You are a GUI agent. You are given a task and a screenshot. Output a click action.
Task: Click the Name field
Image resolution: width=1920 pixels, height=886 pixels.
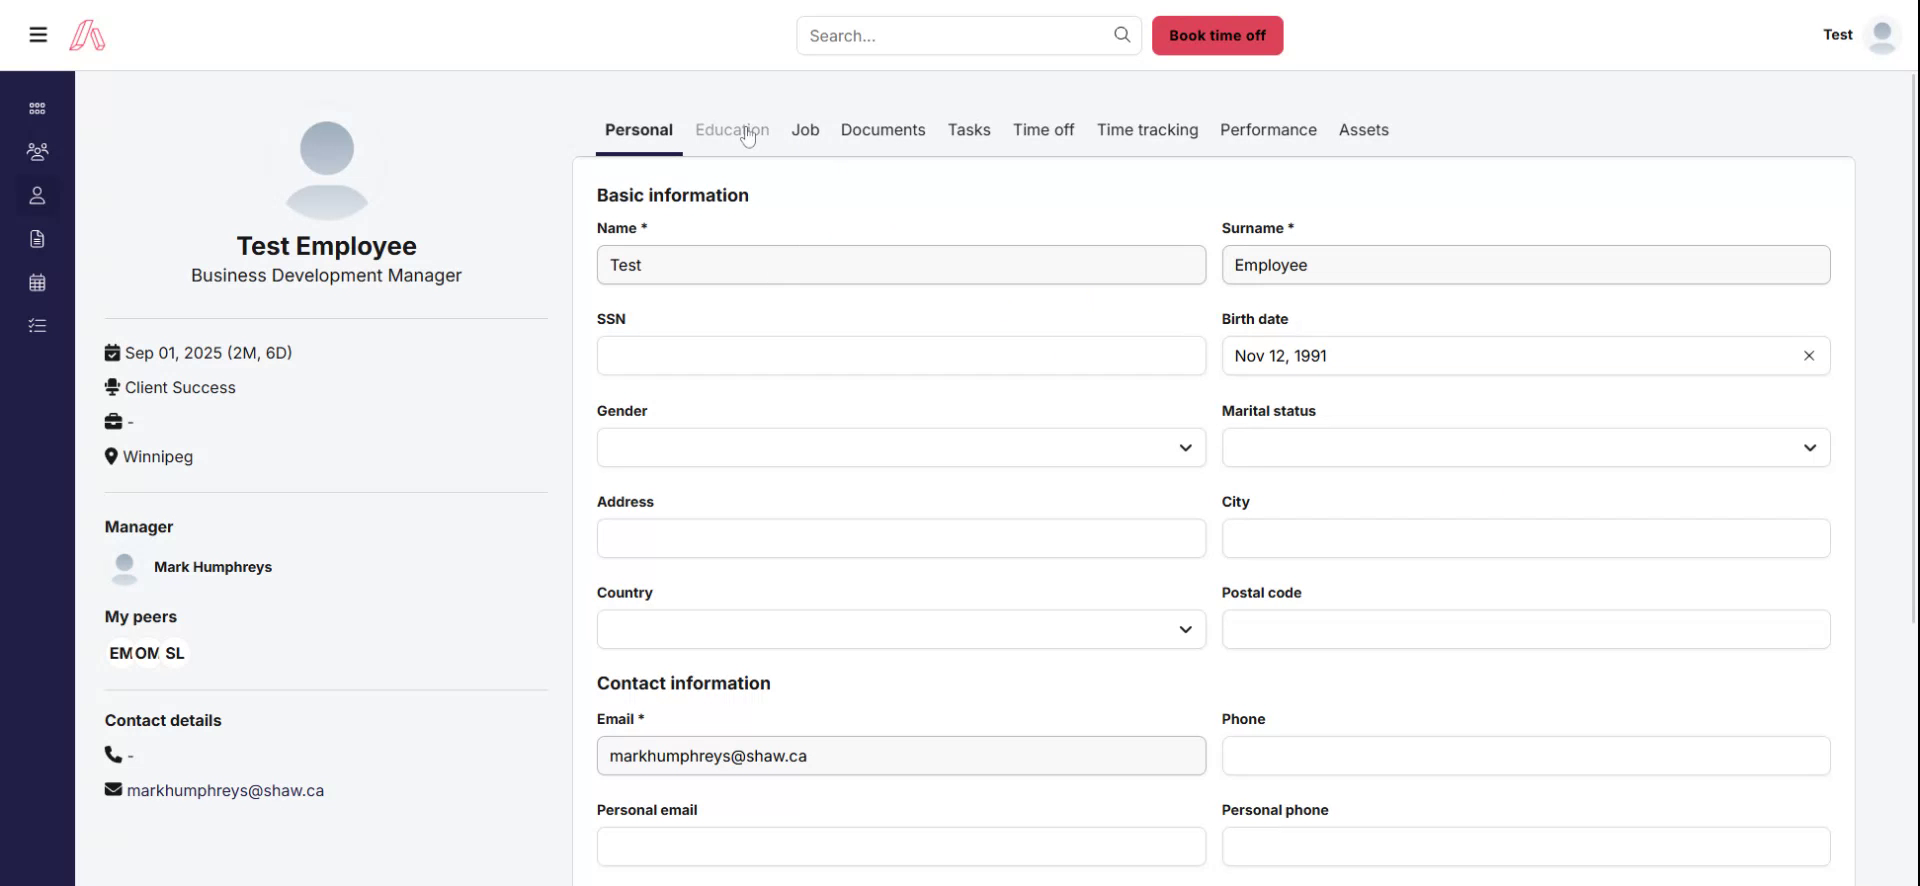pos(901,265)
